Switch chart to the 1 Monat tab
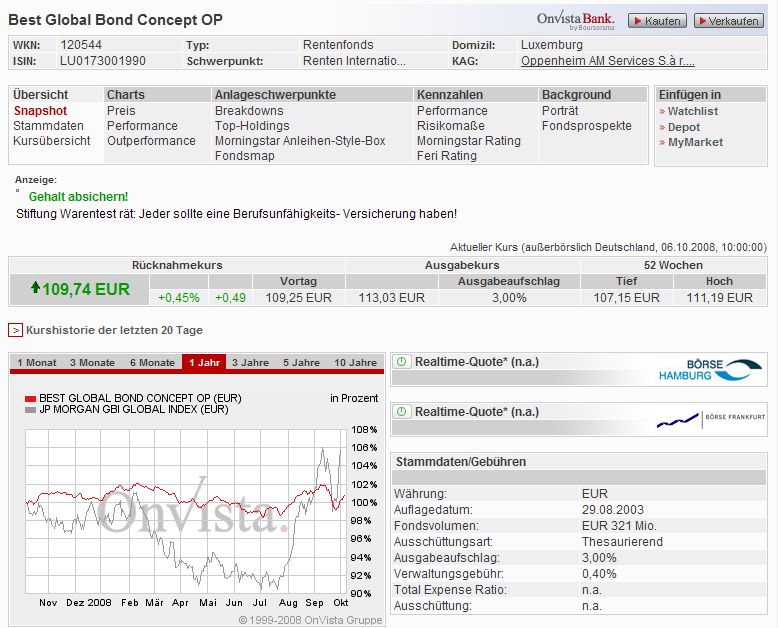778x628 pixels. click(36, 363)
